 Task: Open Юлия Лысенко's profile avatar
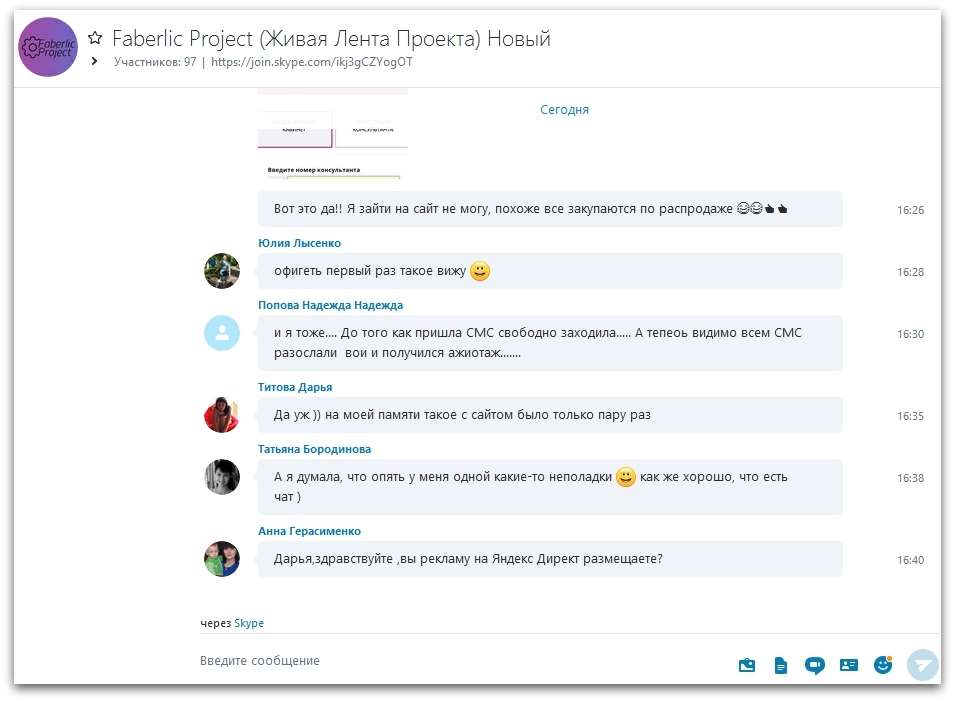tap(222, 271)
